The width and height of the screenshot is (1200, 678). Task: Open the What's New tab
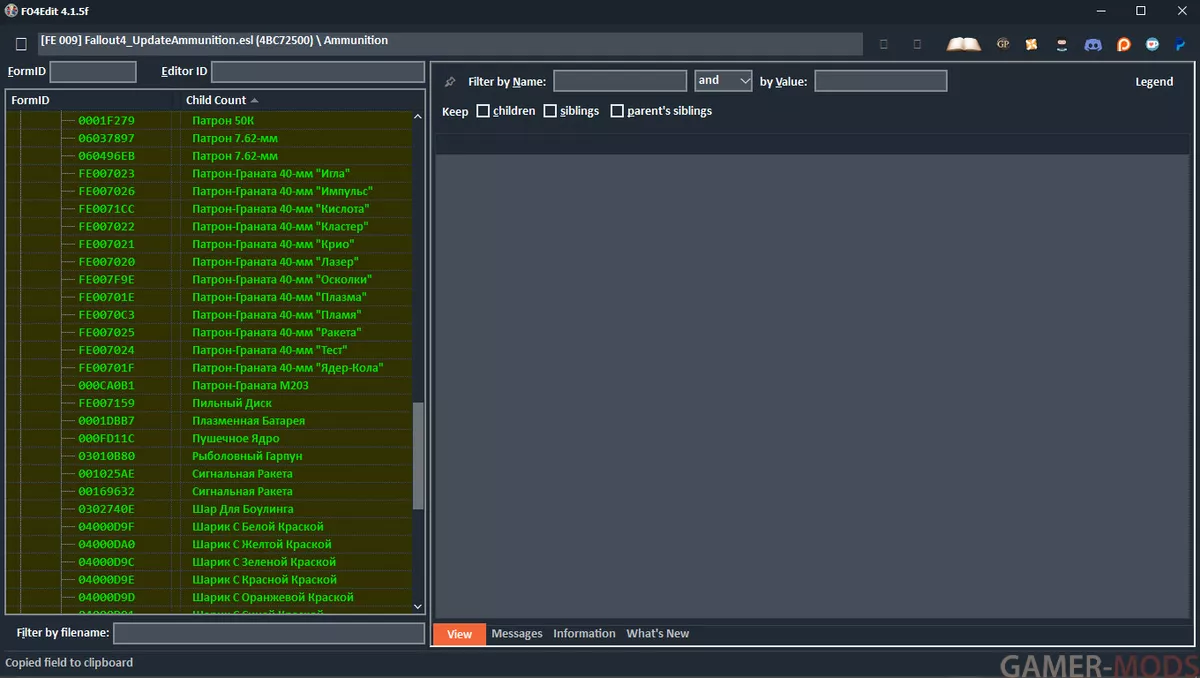tap(658, 633)
